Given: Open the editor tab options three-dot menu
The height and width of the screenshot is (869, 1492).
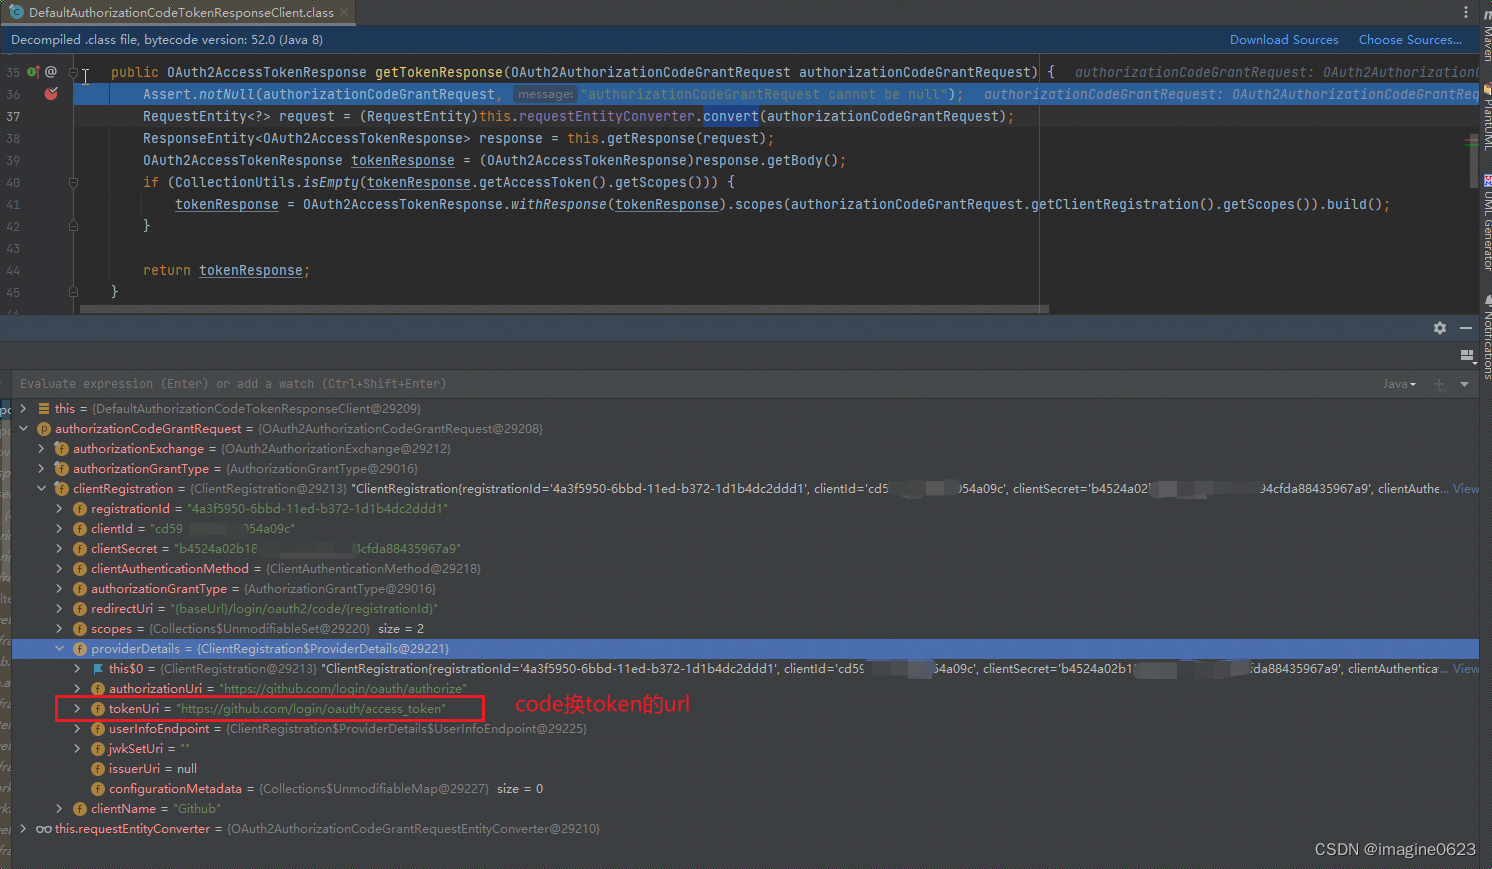Looking at the screenshot, I should pos(1466,12).
